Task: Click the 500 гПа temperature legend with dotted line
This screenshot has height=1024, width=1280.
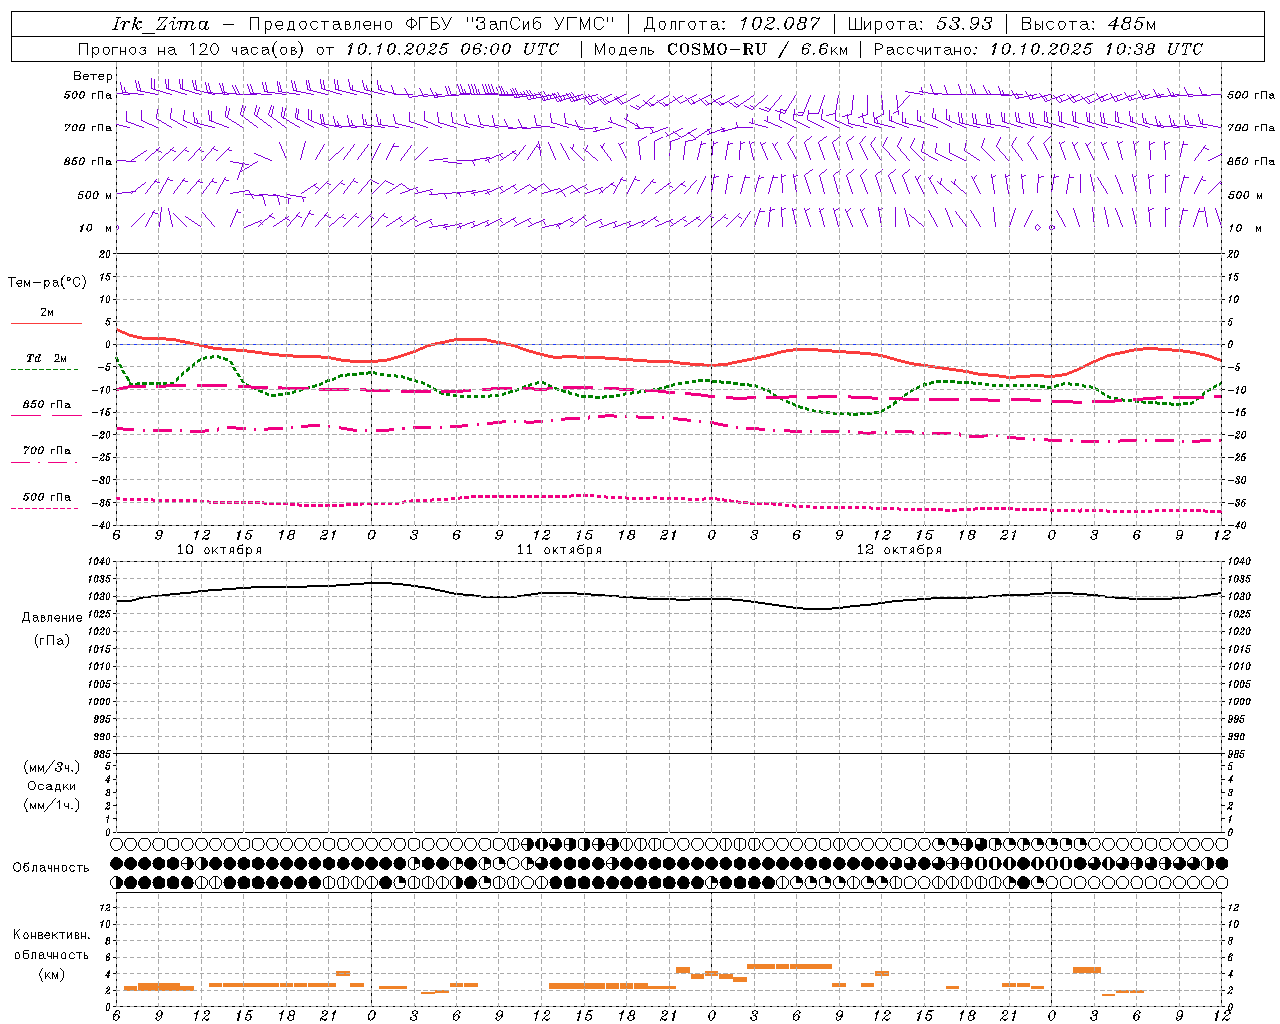Action: click(46, 500)
